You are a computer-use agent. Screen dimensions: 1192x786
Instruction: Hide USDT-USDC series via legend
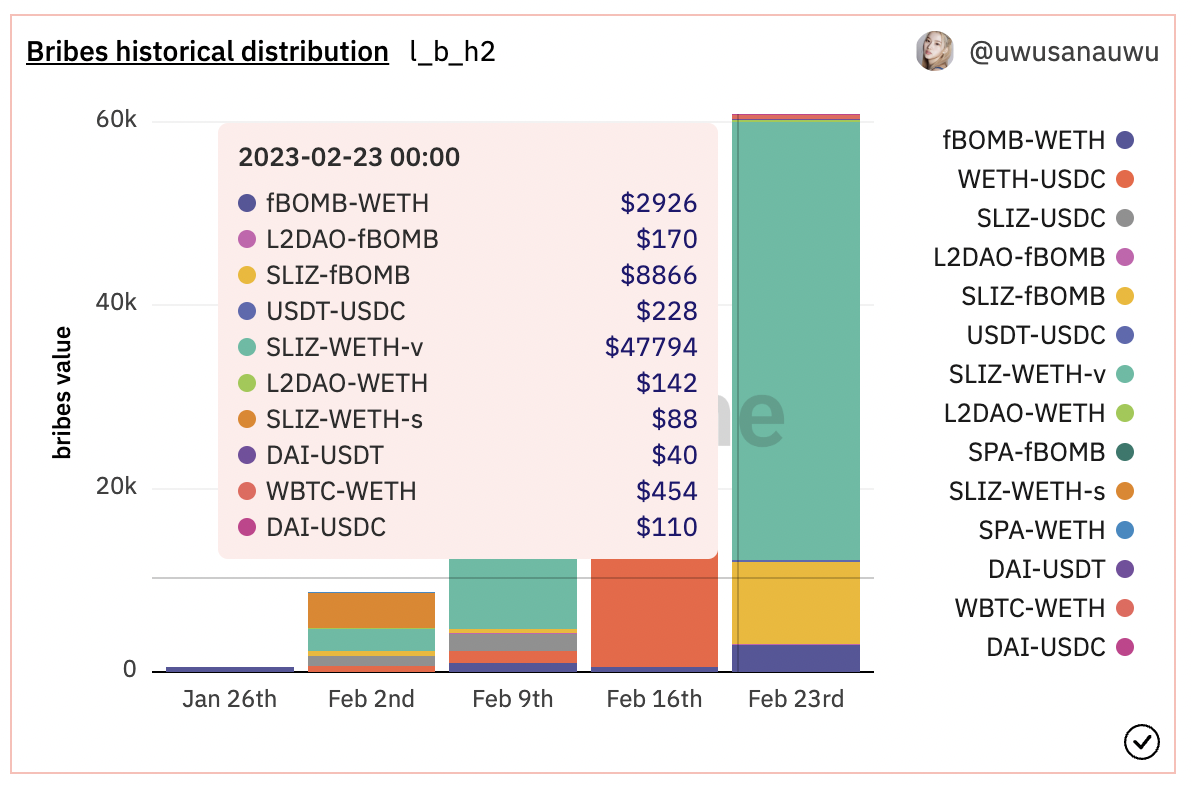tap(1049, 336)
